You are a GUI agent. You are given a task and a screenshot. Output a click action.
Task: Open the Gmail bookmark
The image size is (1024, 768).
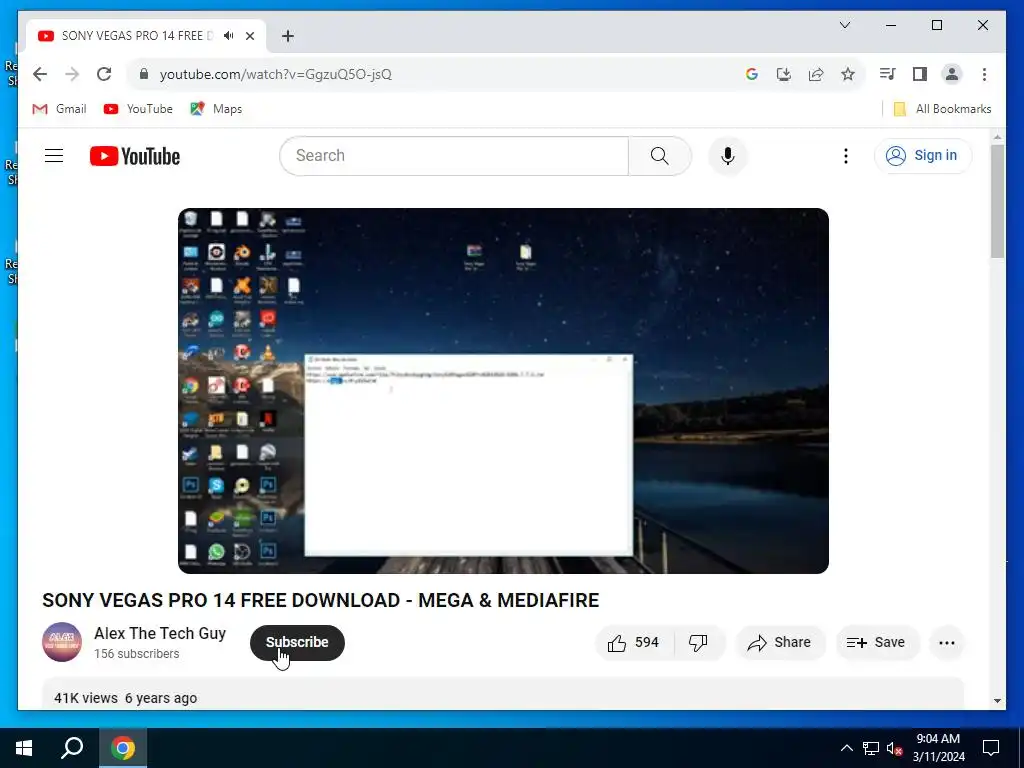pyautogui.click(x=59, y=109)
